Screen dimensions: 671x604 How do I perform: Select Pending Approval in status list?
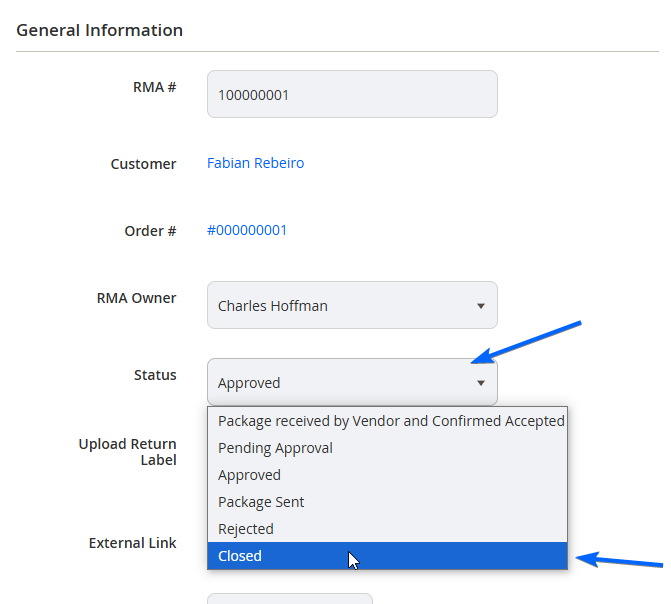point(387,448)
